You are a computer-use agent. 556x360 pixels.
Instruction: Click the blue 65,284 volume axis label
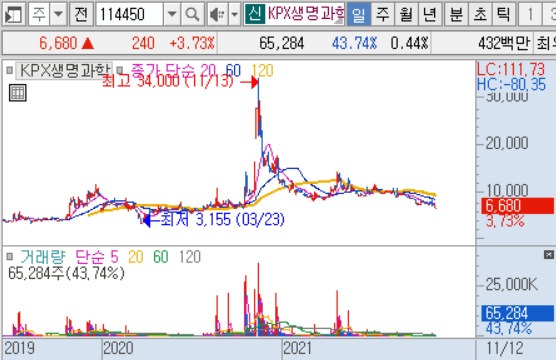(517, 313)
